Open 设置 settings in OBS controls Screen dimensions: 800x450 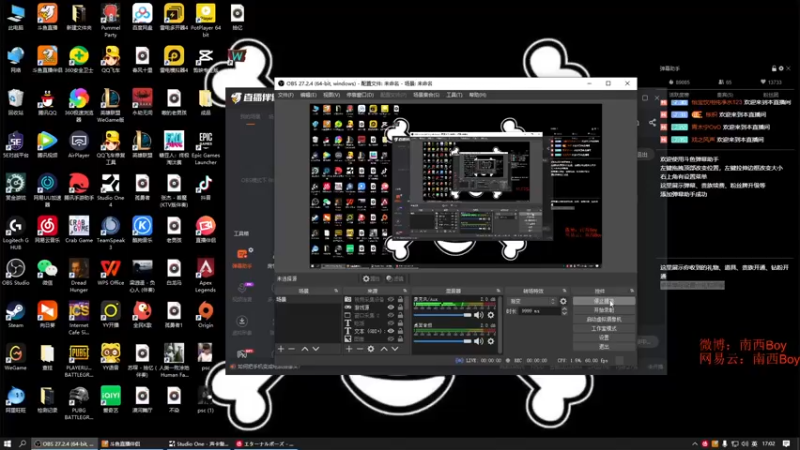click(604, 338)
